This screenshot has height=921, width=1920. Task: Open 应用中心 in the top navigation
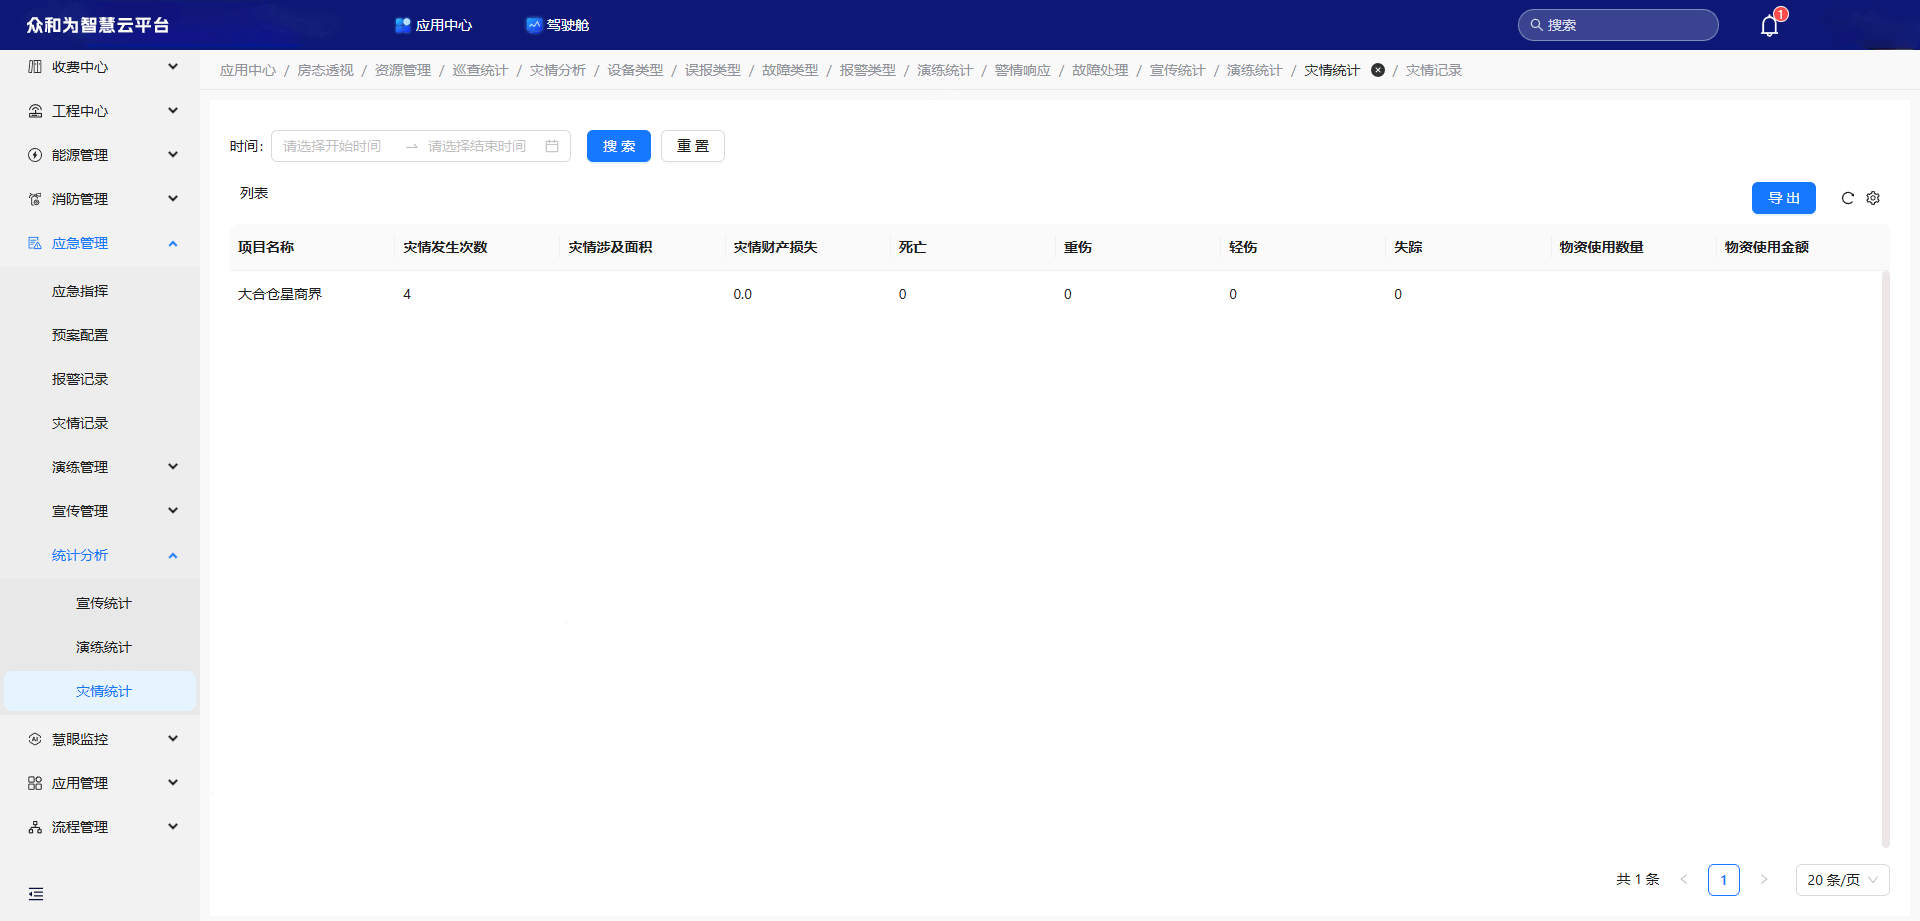coord(433,25)
